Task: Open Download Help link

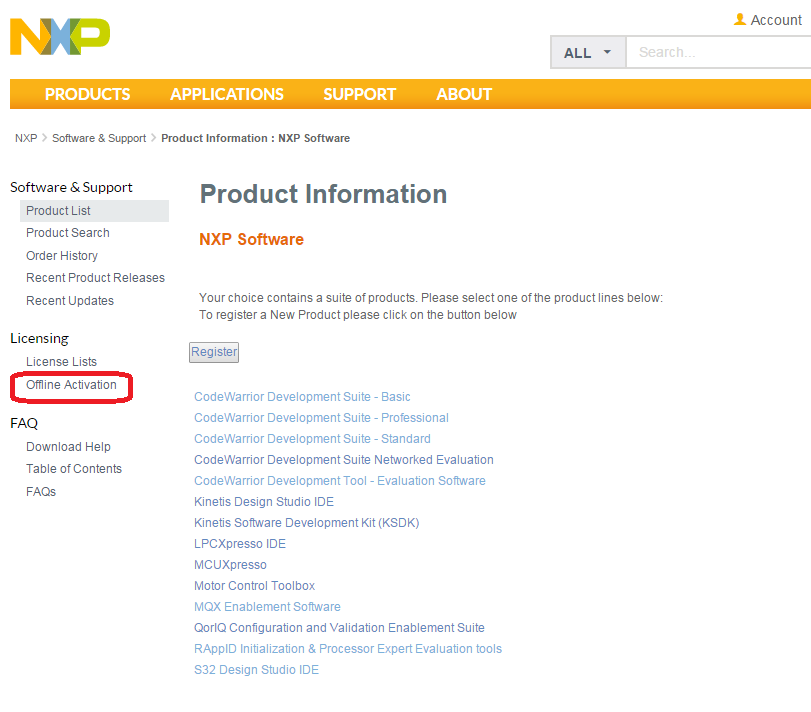Action: tap(68, 447)
